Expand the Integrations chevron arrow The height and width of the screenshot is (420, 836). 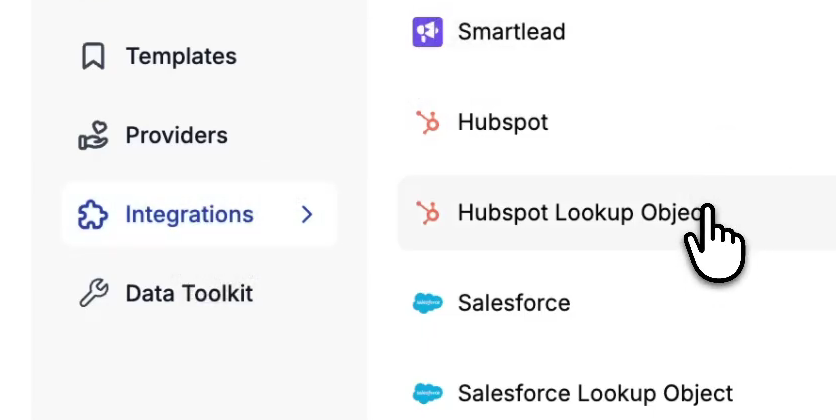click(x=307, y=215)
